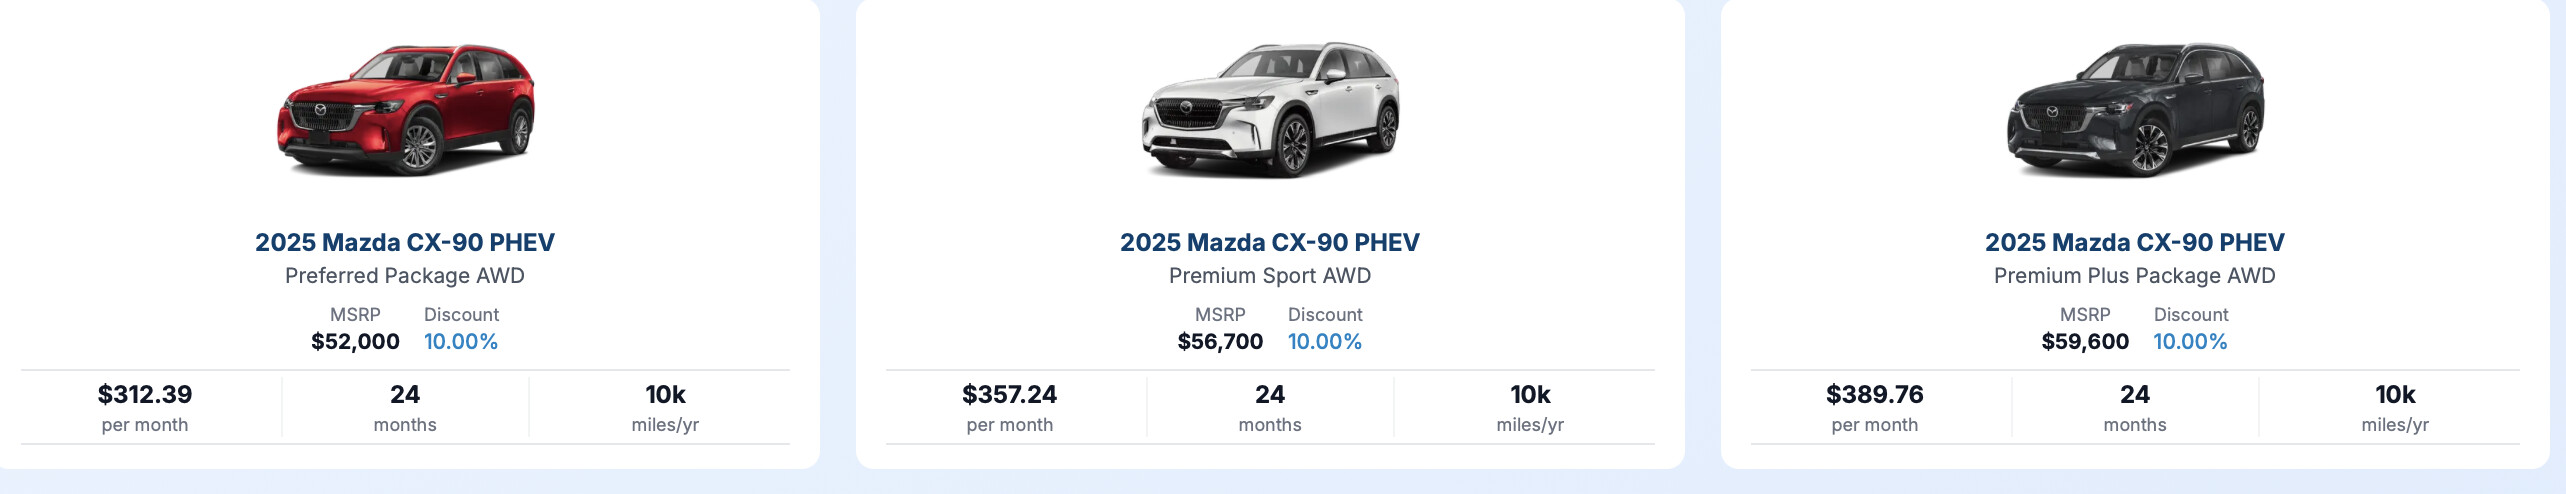The width and height of the screenshot is (2566, 494).
Task: Open the Premium Sport AWD card title
Action: point(1270,242)
